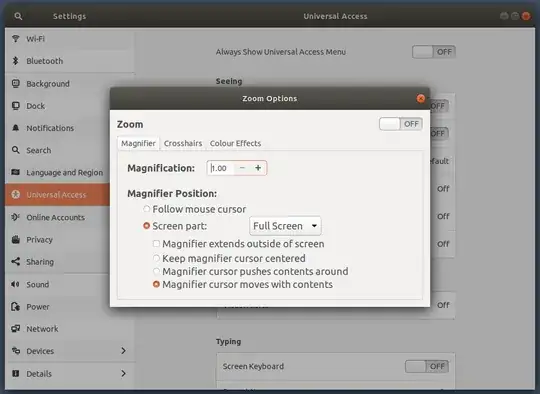
Task: Click Magnifier Position label
Action: 172,194
